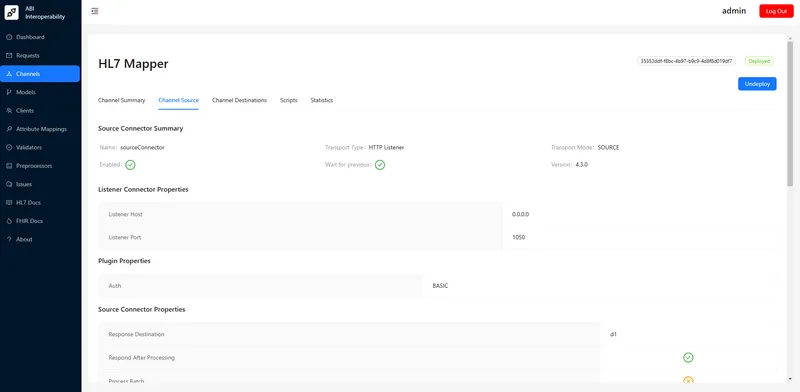
Task: Click the About question mark icon
Action: 9,239
